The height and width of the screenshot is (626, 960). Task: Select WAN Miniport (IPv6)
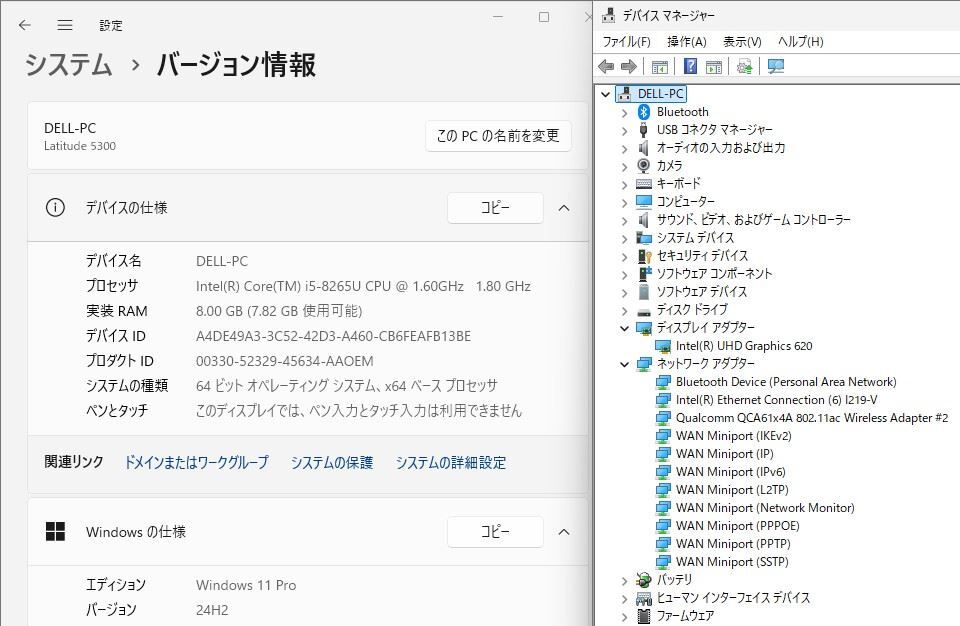[x=730, y=472]
